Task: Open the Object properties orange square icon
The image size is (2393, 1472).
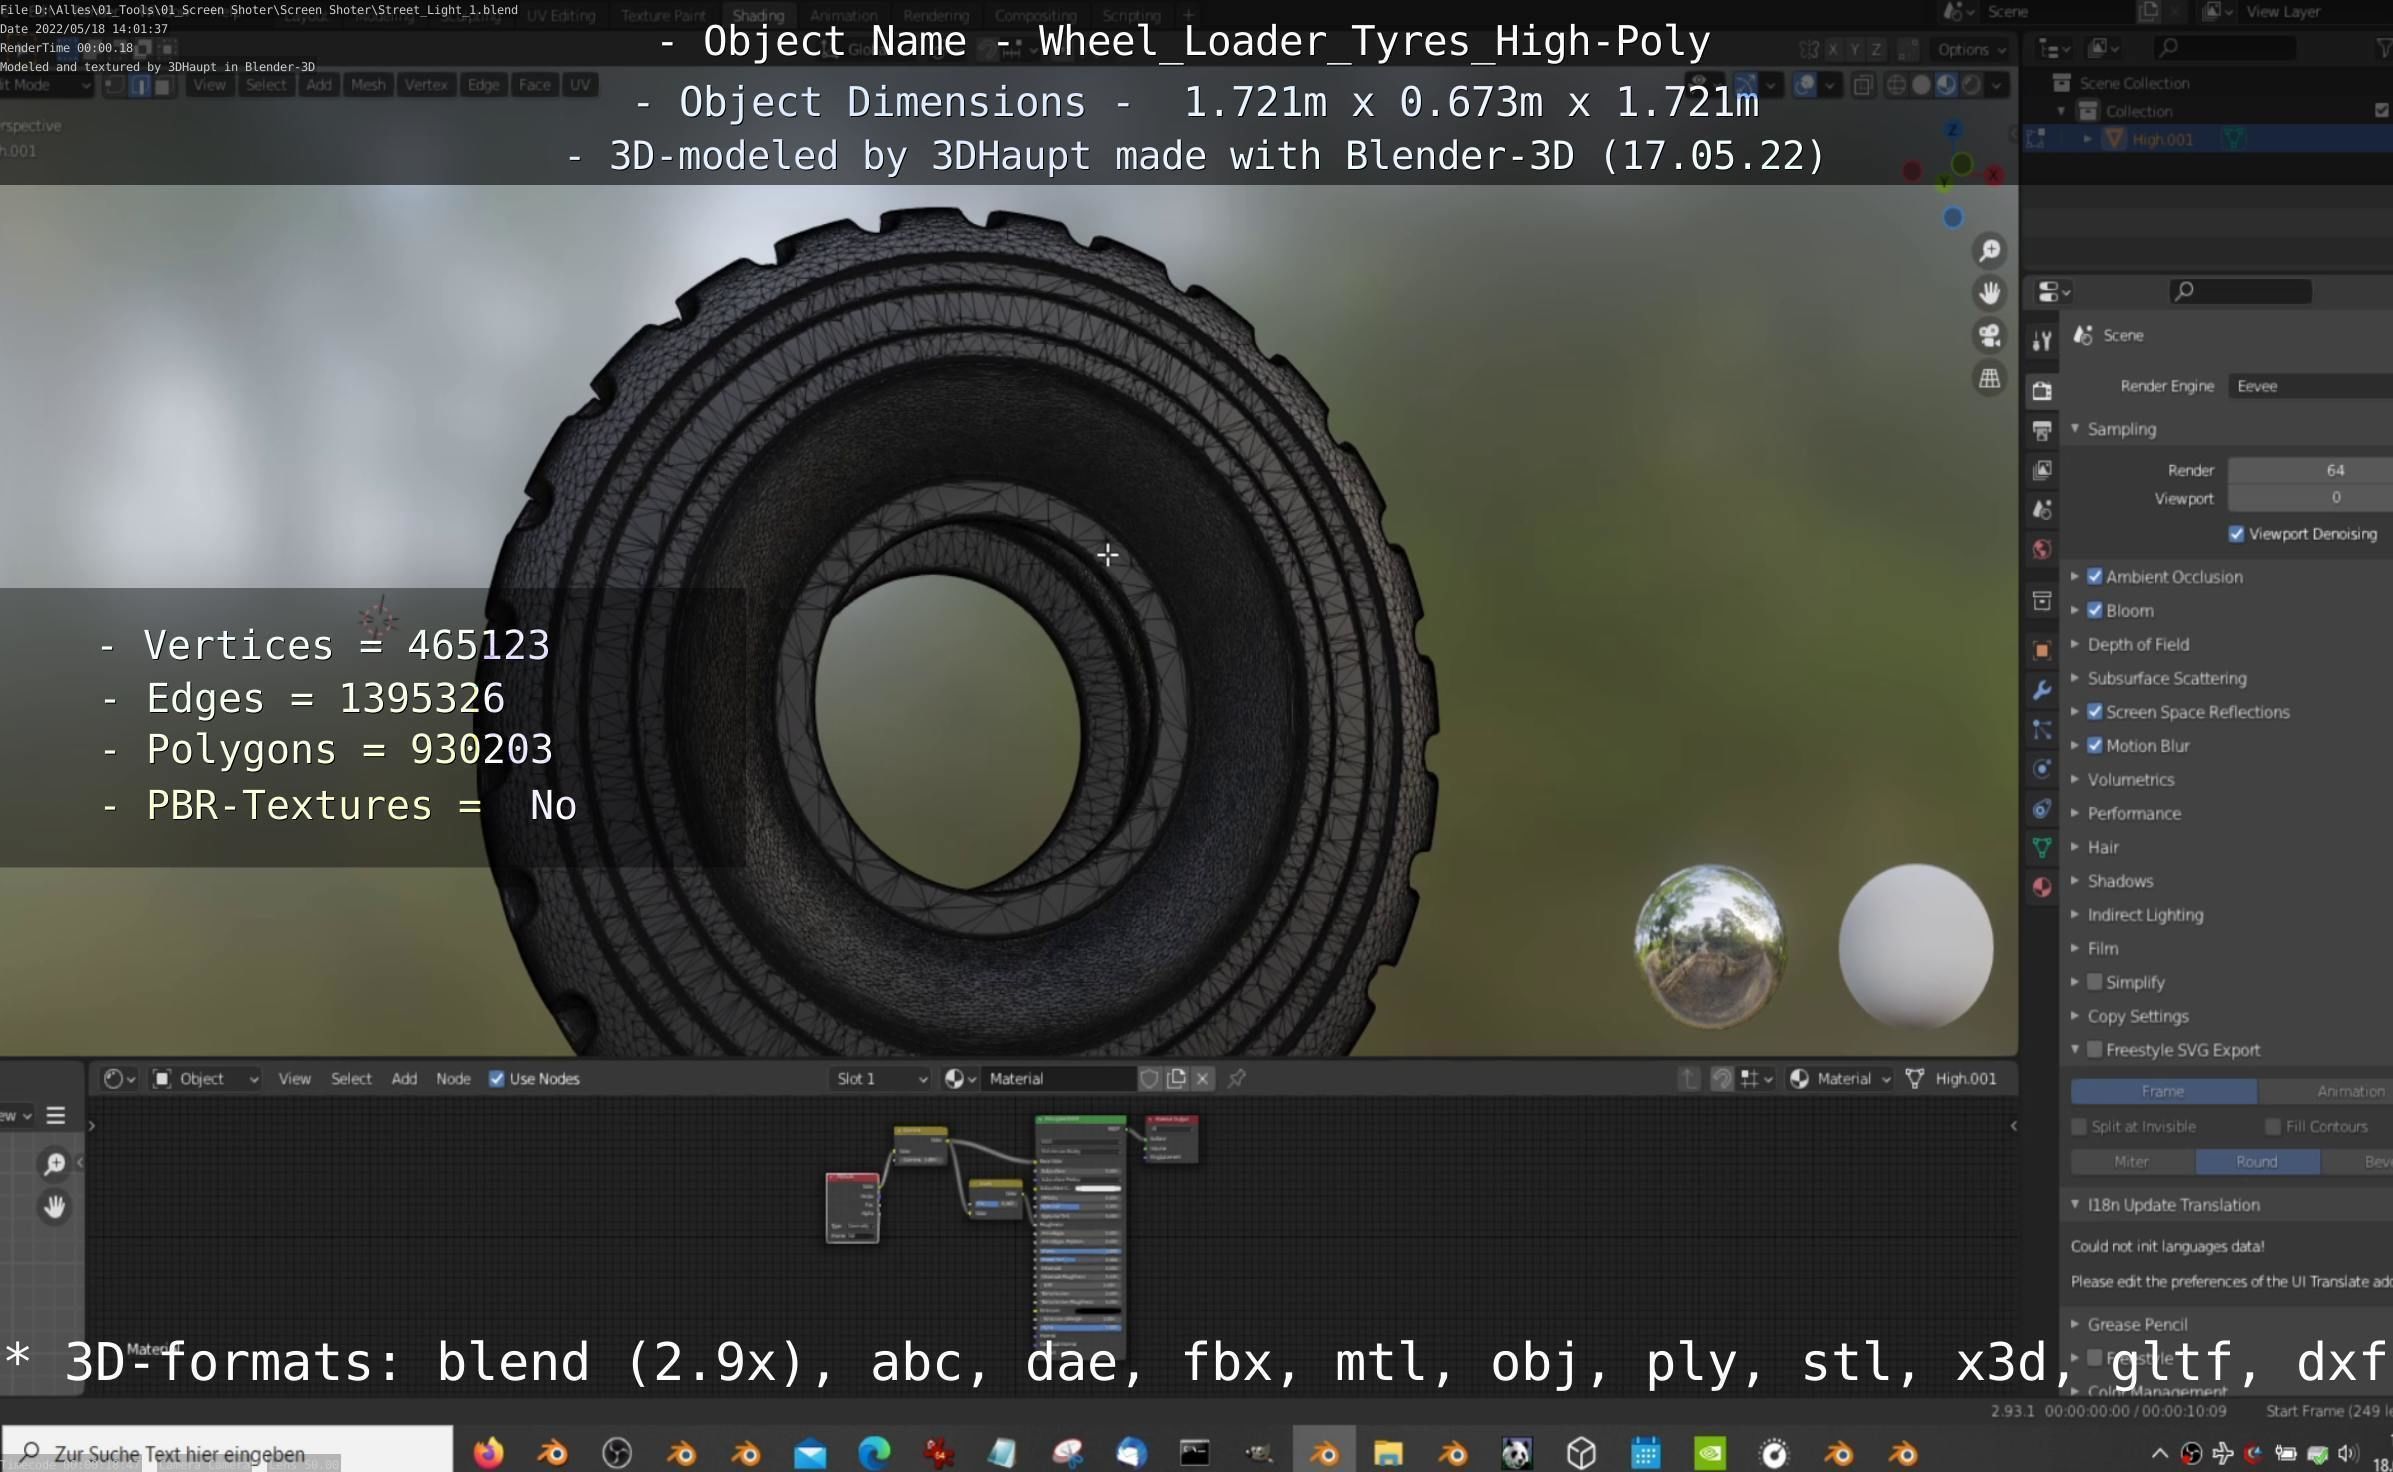Action: point(2042,650)
